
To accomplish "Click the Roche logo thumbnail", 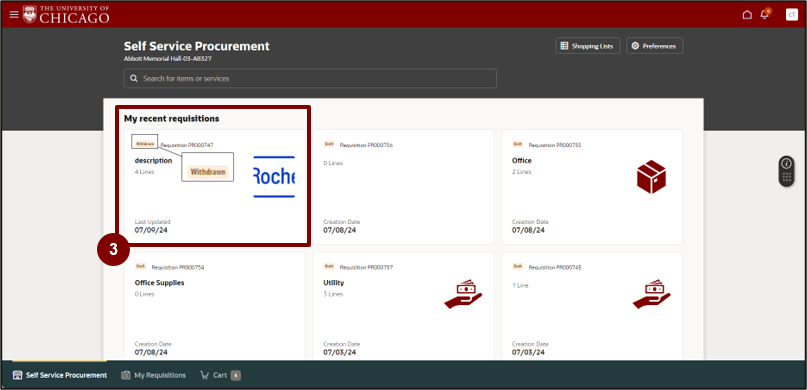I will [x=274, y=177].
